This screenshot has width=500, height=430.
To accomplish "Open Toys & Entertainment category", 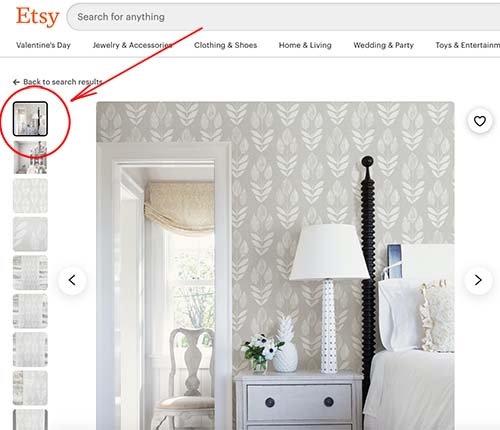I will (x=467, y=45).
